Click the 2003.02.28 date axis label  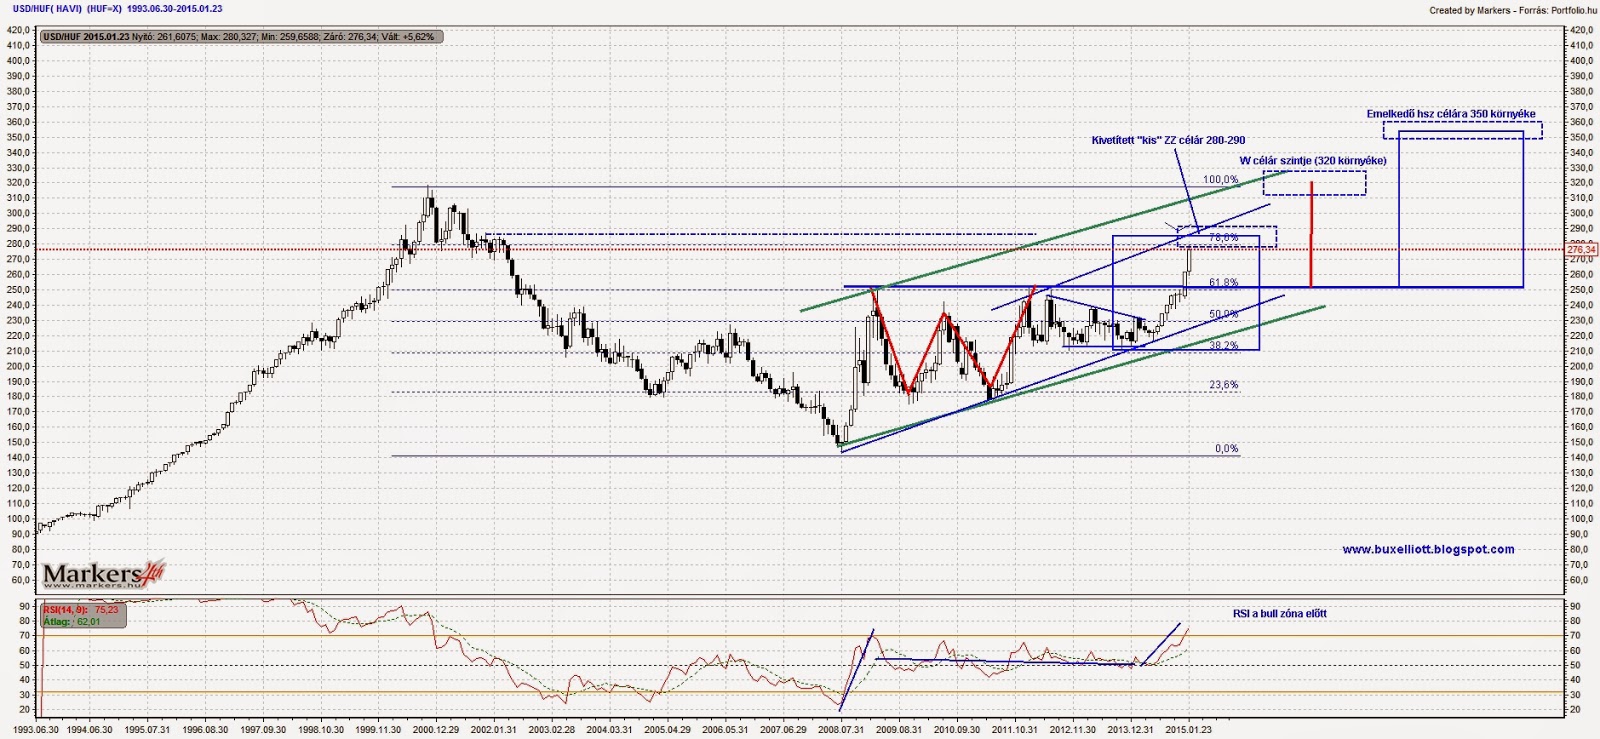(x=554, y=731)
